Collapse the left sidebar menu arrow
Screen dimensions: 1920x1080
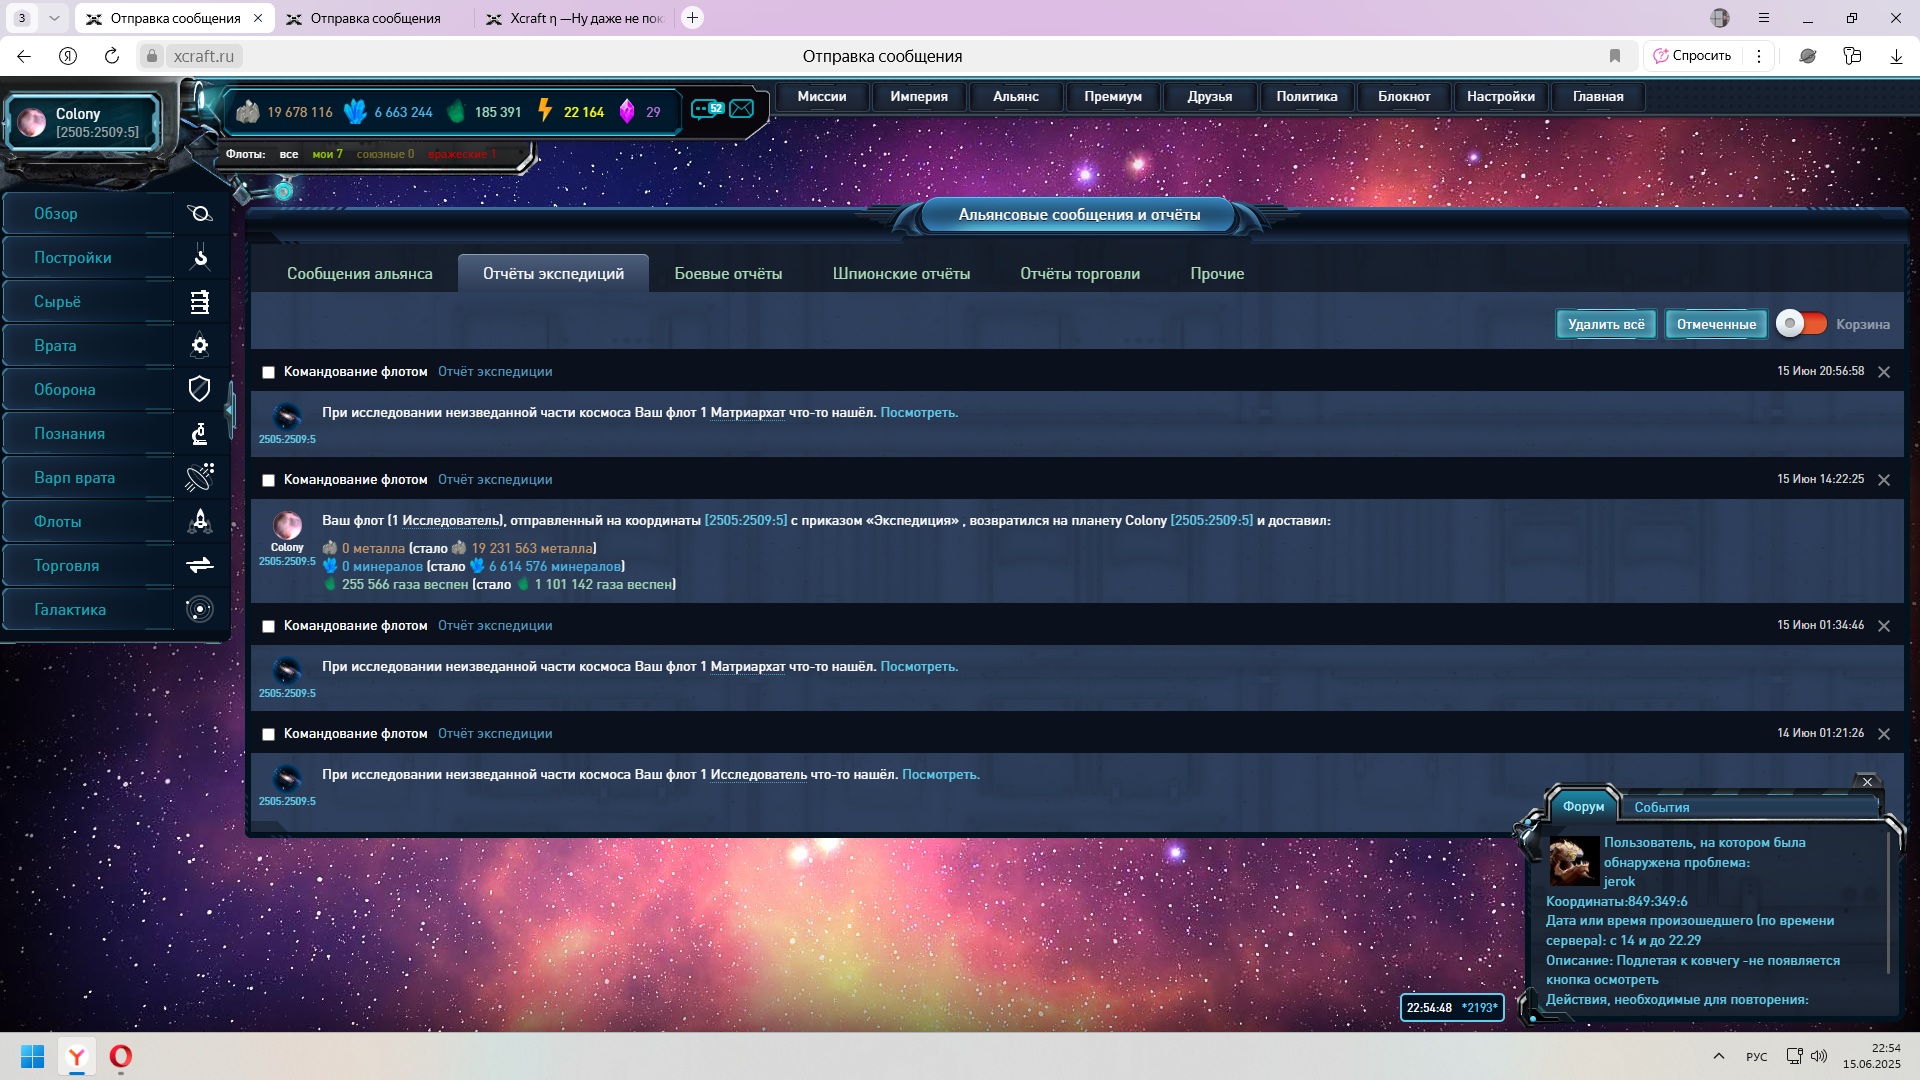click(x=230, y=409)
